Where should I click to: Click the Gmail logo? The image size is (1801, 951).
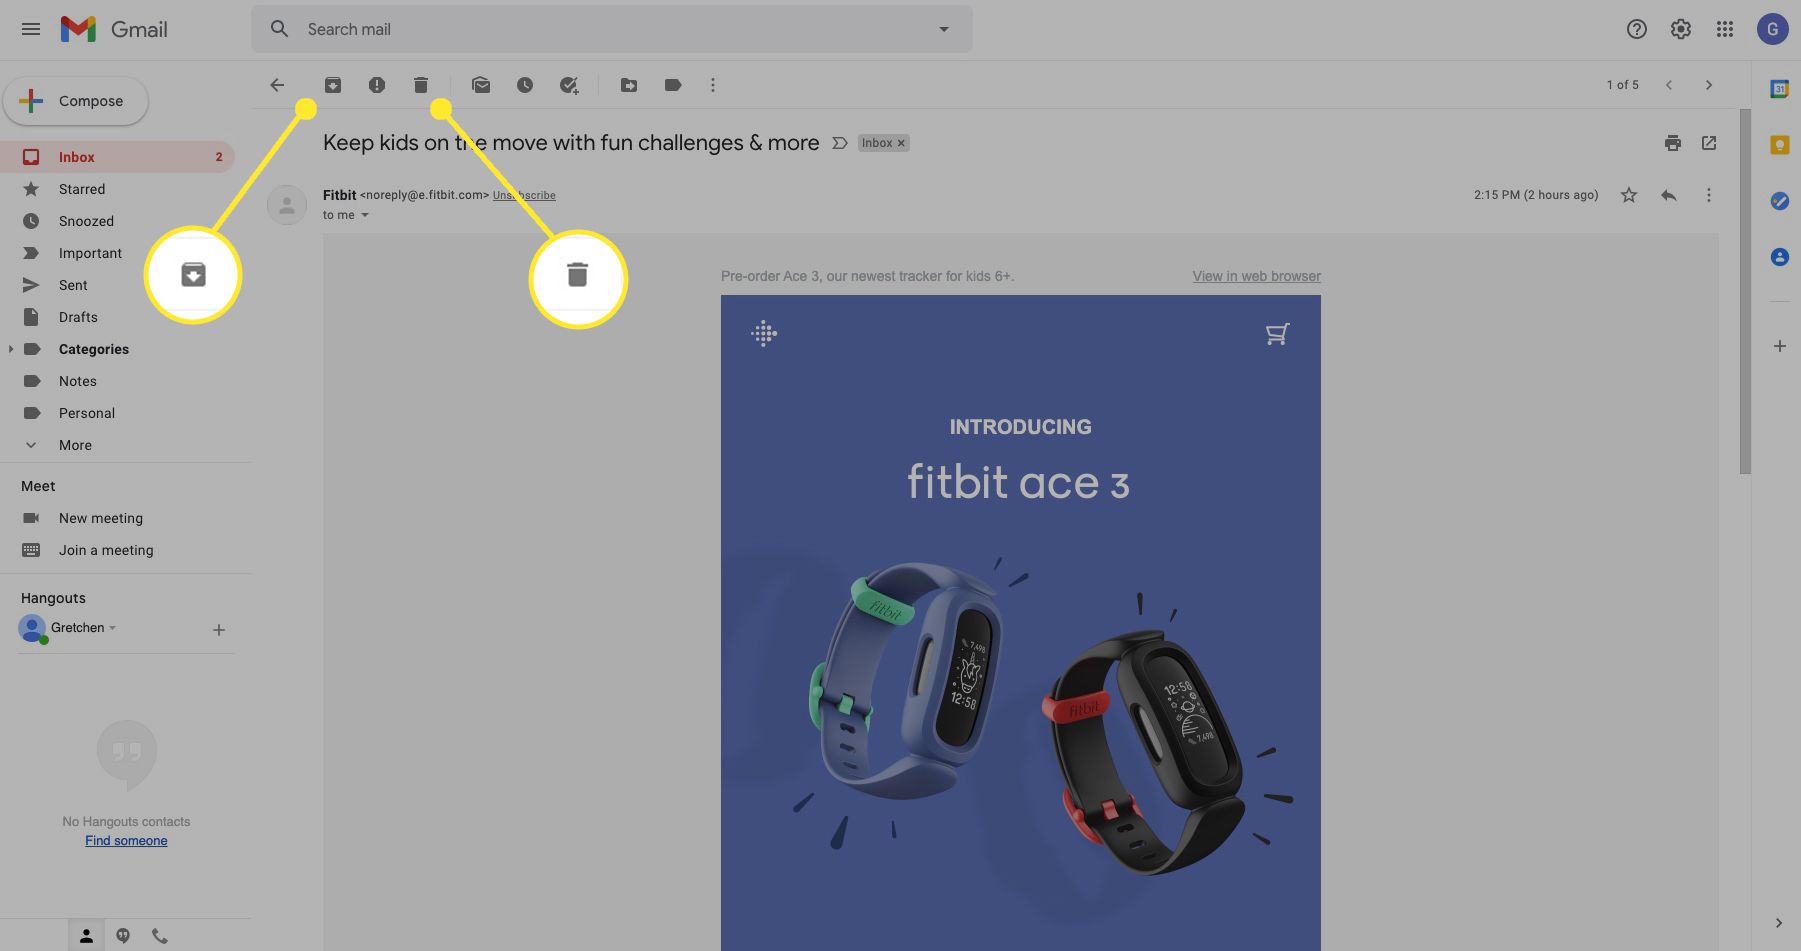click(114, 29)
